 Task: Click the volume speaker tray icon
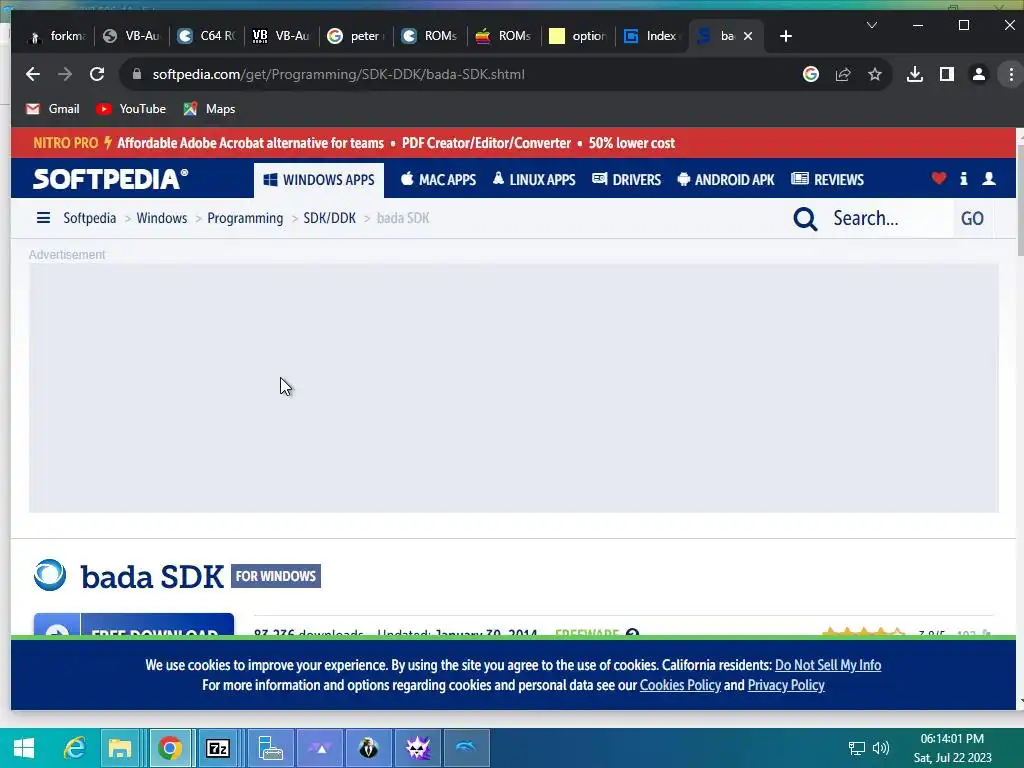(880, 748)
